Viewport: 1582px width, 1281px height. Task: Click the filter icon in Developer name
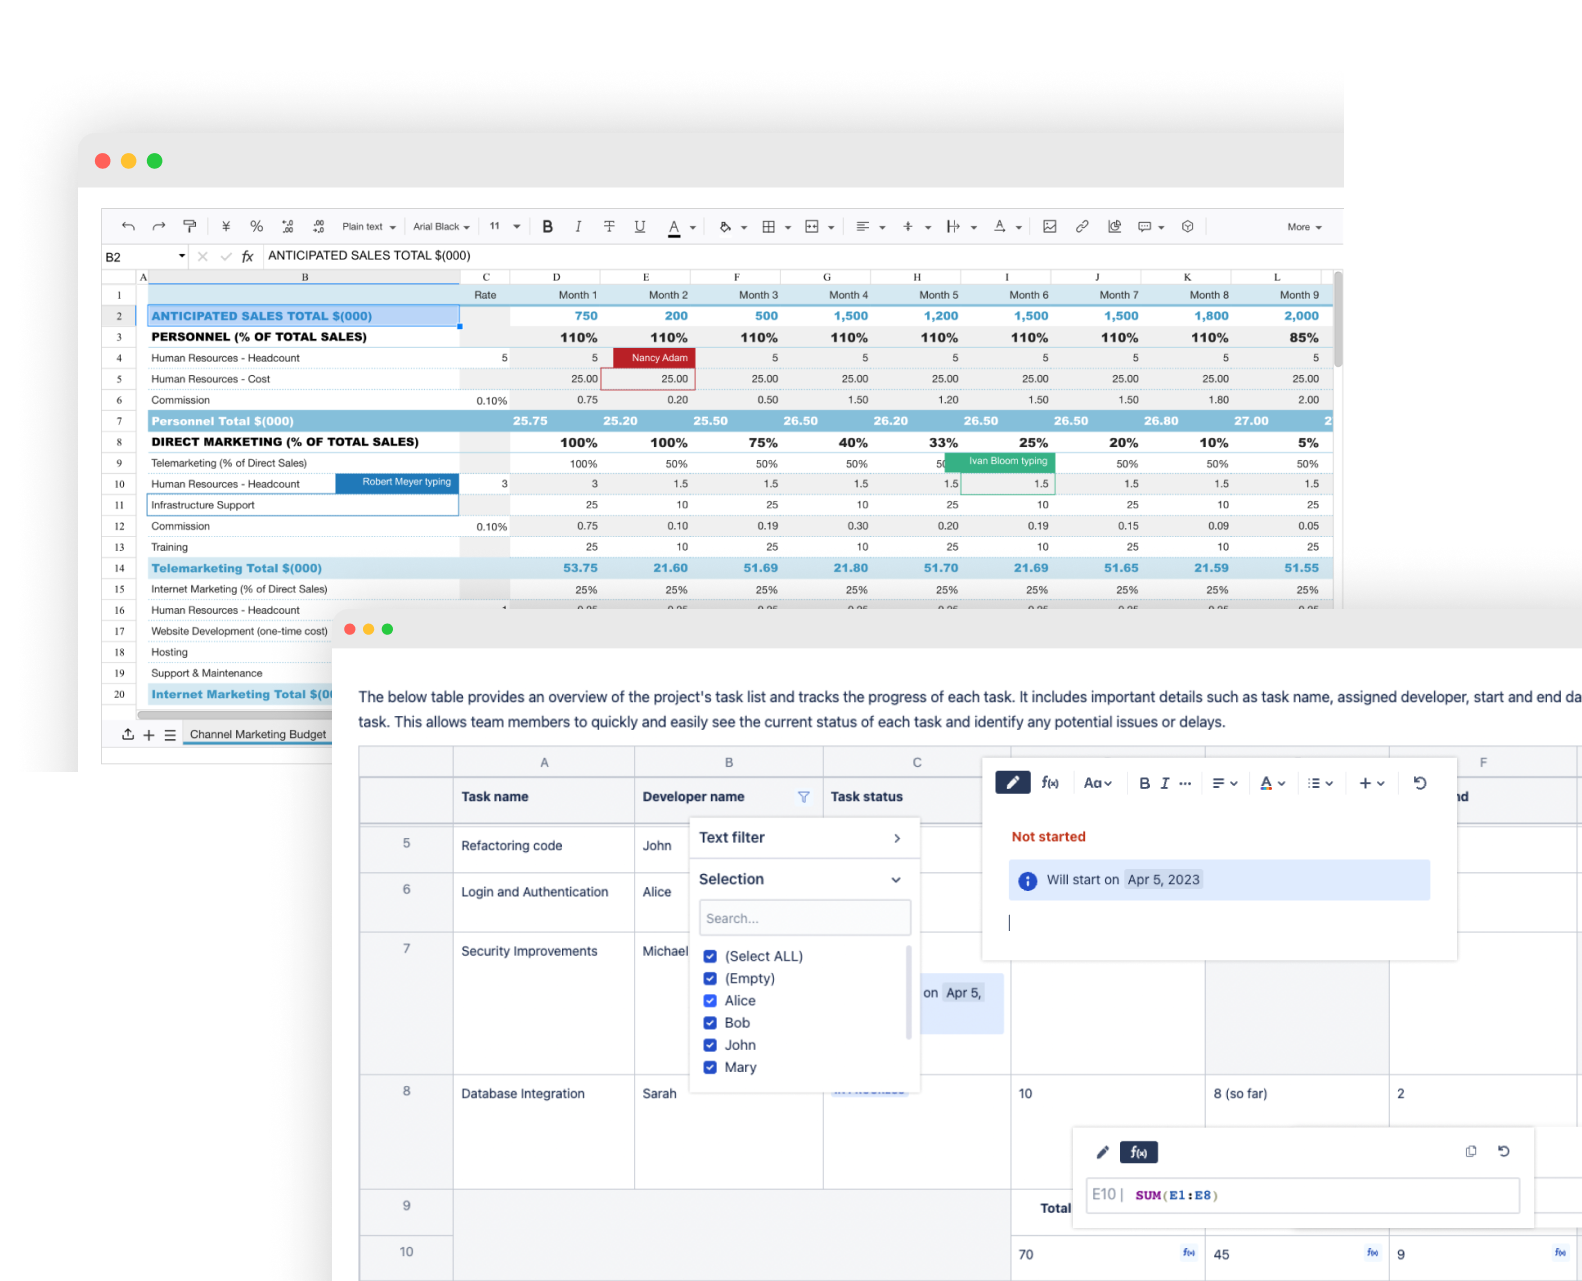pos(803,797)
